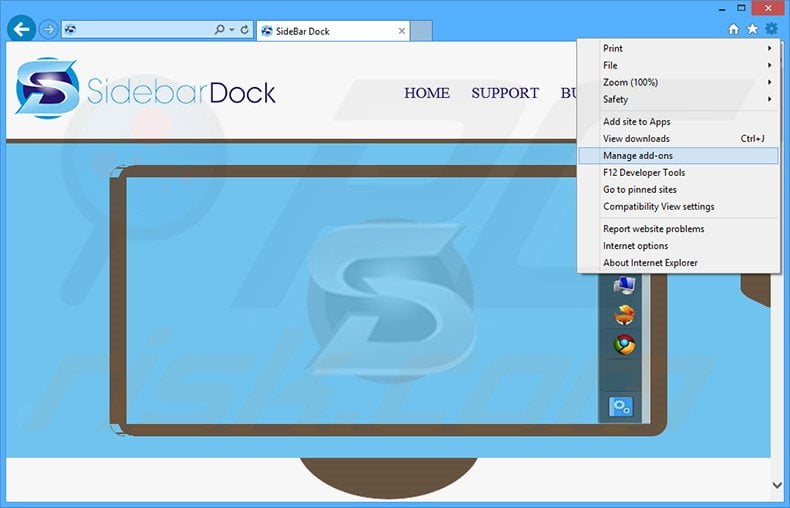Open Favorites with star icon
Image resolution: width=790 pixels, height=508 pixels.
click(752, 29)
